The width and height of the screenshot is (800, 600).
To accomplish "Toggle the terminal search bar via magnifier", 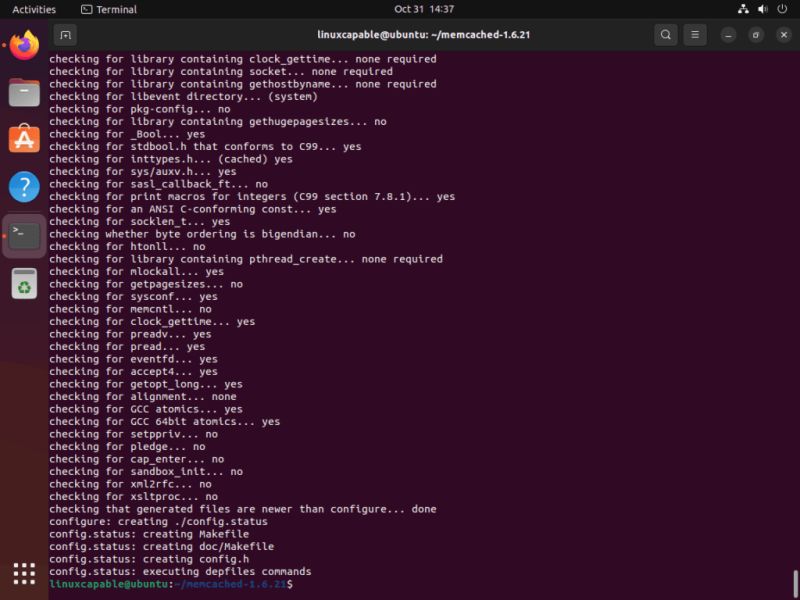I will point(666,34).
